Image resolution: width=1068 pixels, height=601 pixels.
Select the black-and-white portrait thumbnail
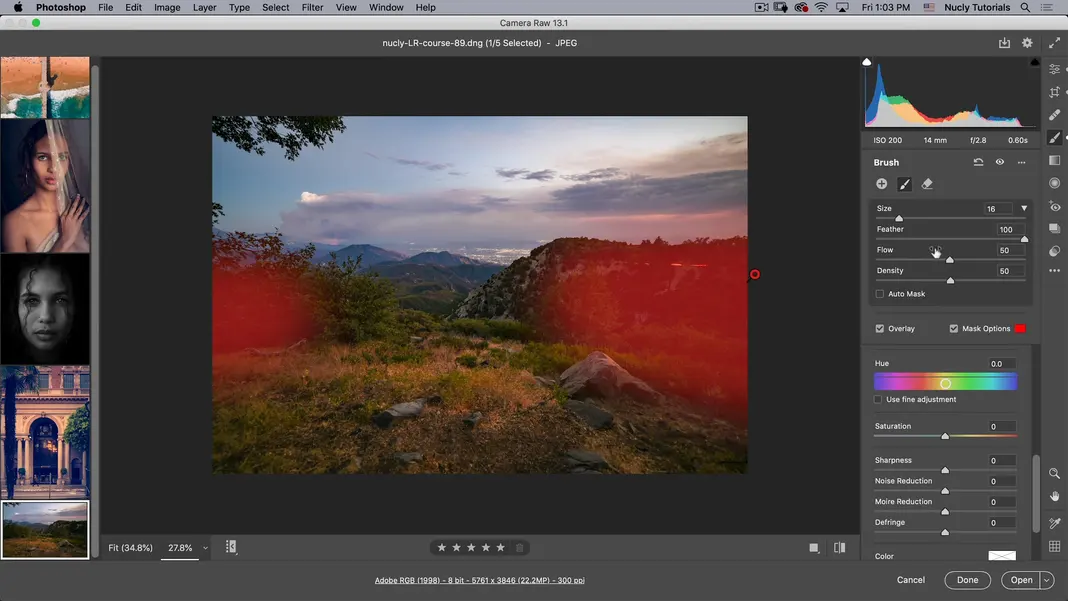[x=45, y=309]
